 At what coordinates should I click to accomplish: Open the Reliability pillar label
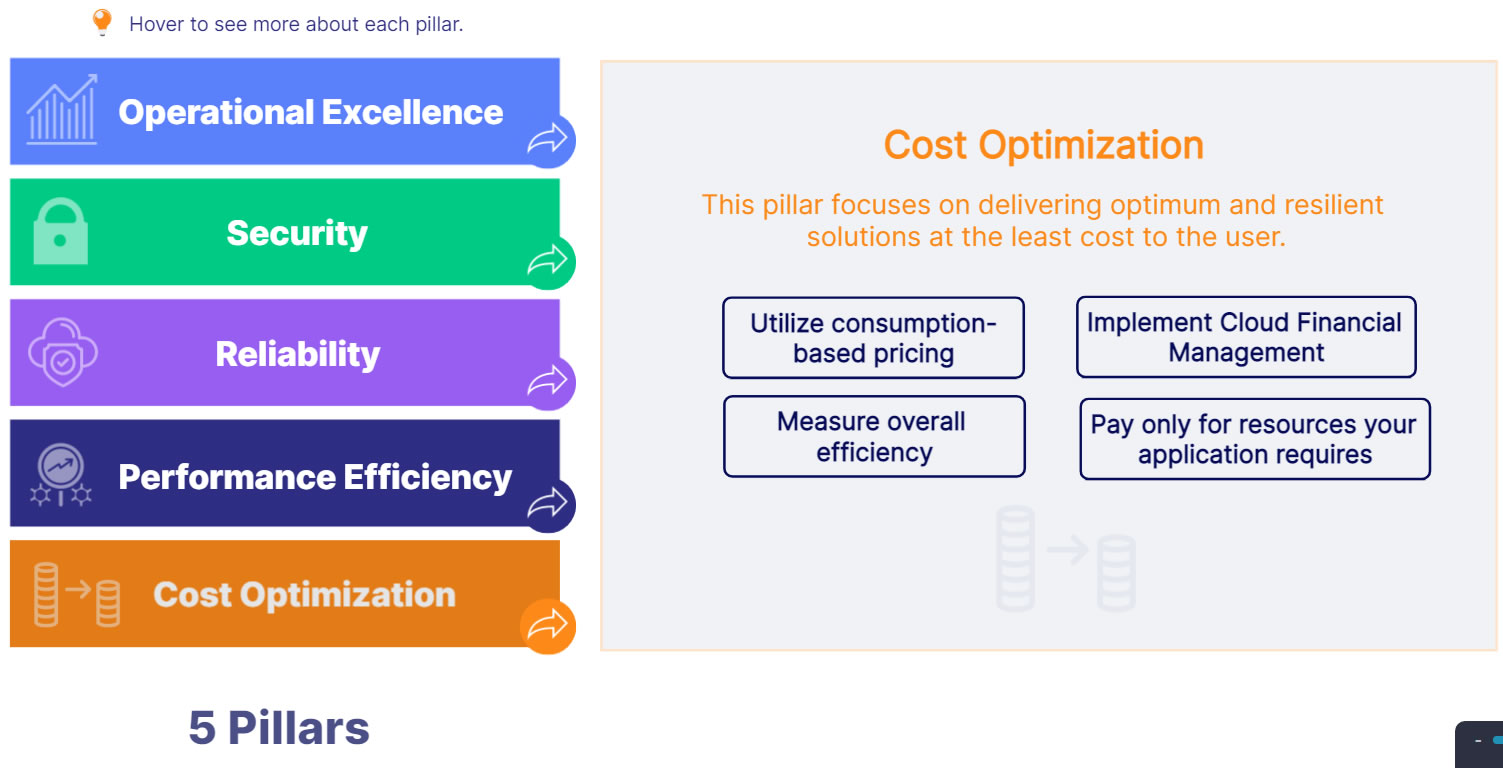298,354
